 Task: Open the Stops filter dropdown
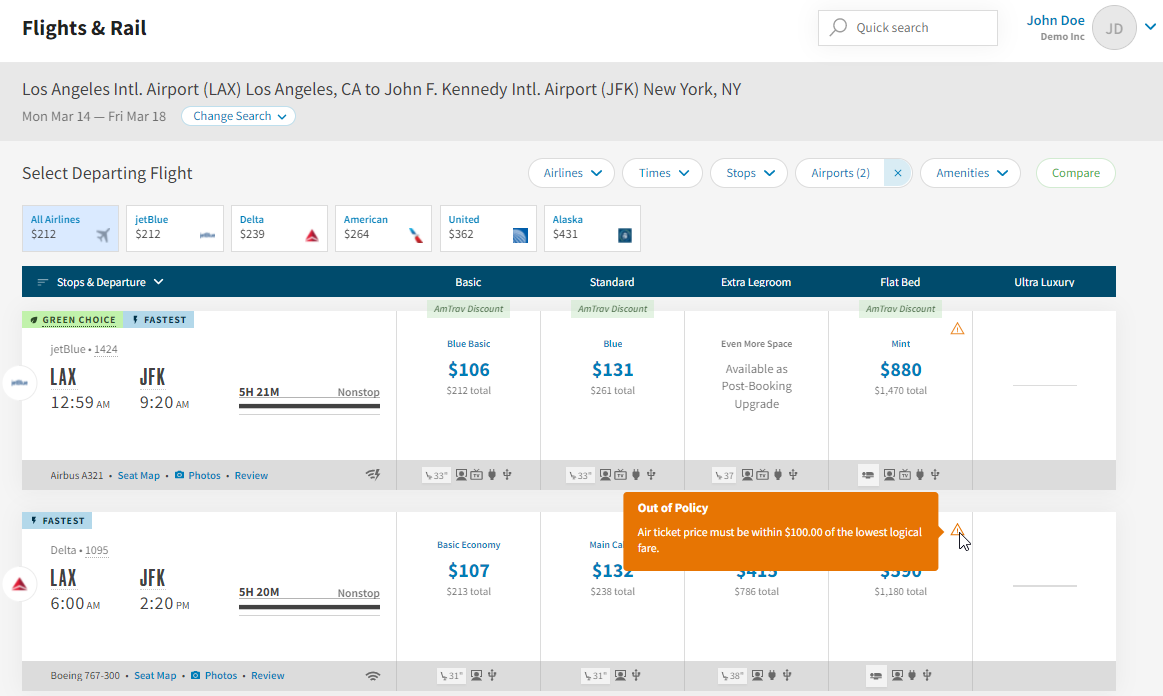pyautogui.click(x=749, y=173)
